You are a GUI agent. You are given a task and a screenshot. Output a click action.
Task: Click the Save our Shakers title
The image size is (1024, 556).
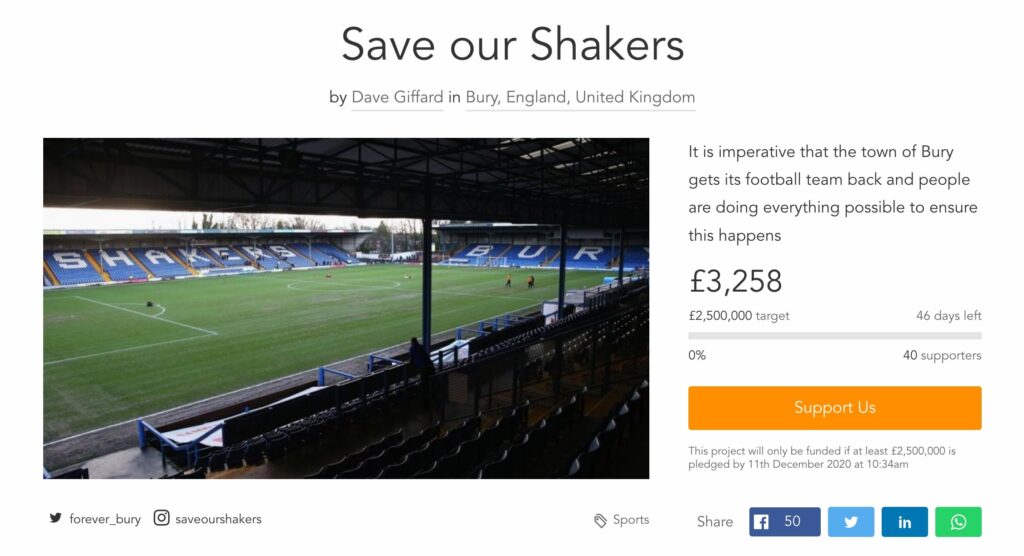[512, 45]
